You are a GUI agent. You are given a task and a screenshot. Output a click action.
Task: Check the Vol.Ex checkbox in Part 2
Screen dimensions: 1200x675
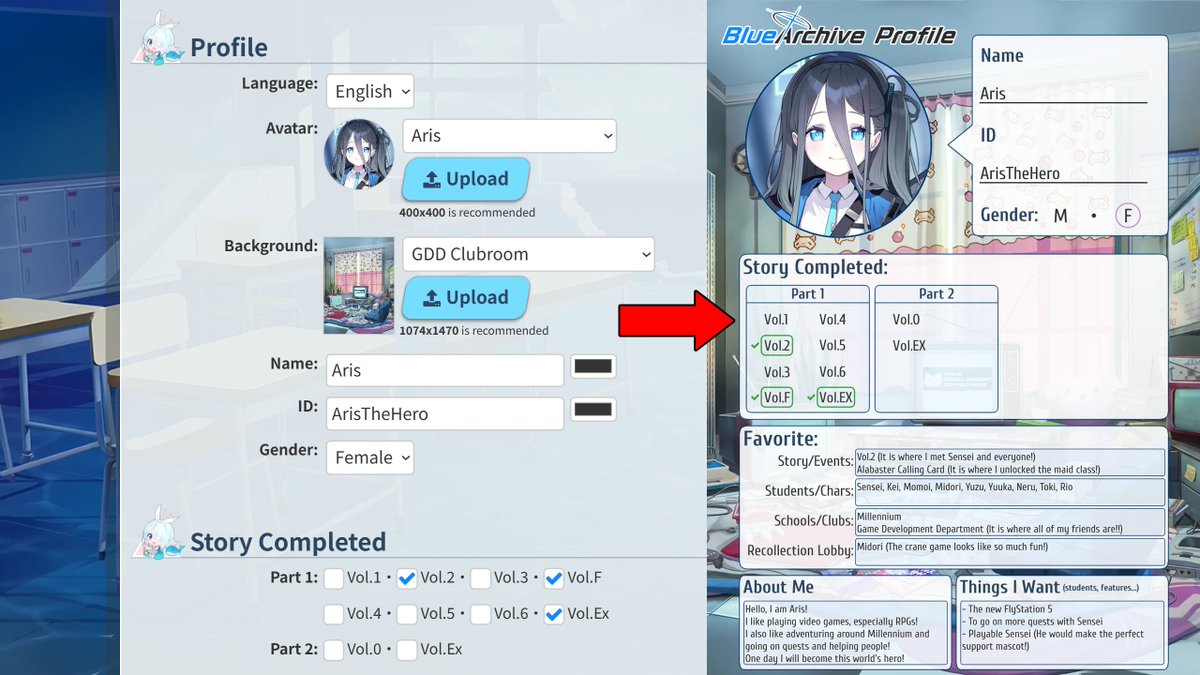(407, 650)
